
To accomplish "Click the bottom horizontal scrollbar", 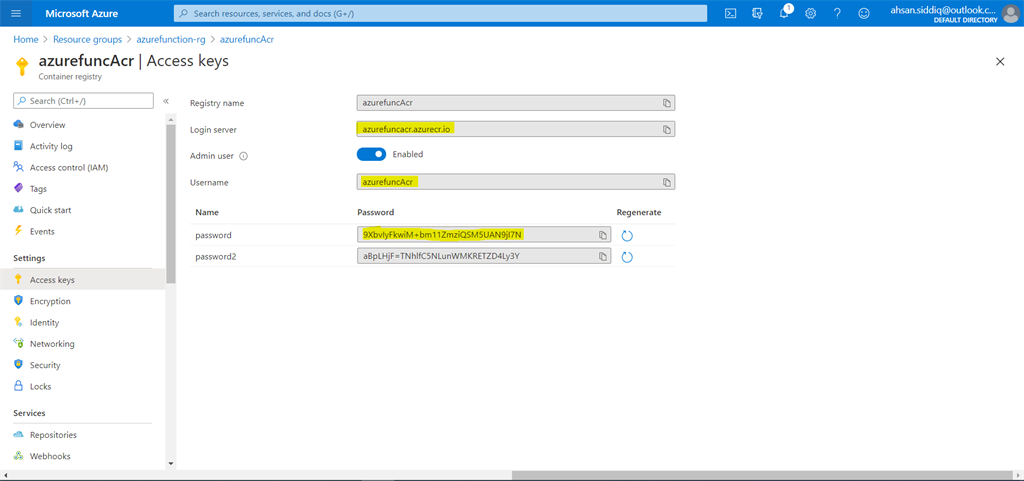I will (763, 475).
